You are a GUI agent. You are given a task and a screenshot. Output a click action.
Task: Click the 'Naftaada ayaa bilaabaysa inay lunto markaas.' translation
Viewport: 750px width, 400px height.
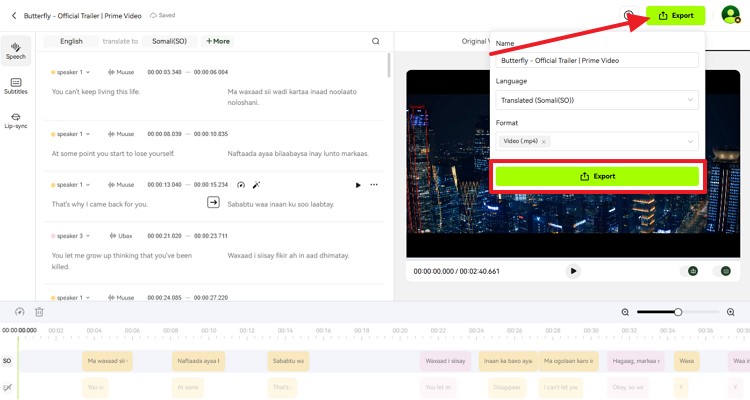click(298, 154)
